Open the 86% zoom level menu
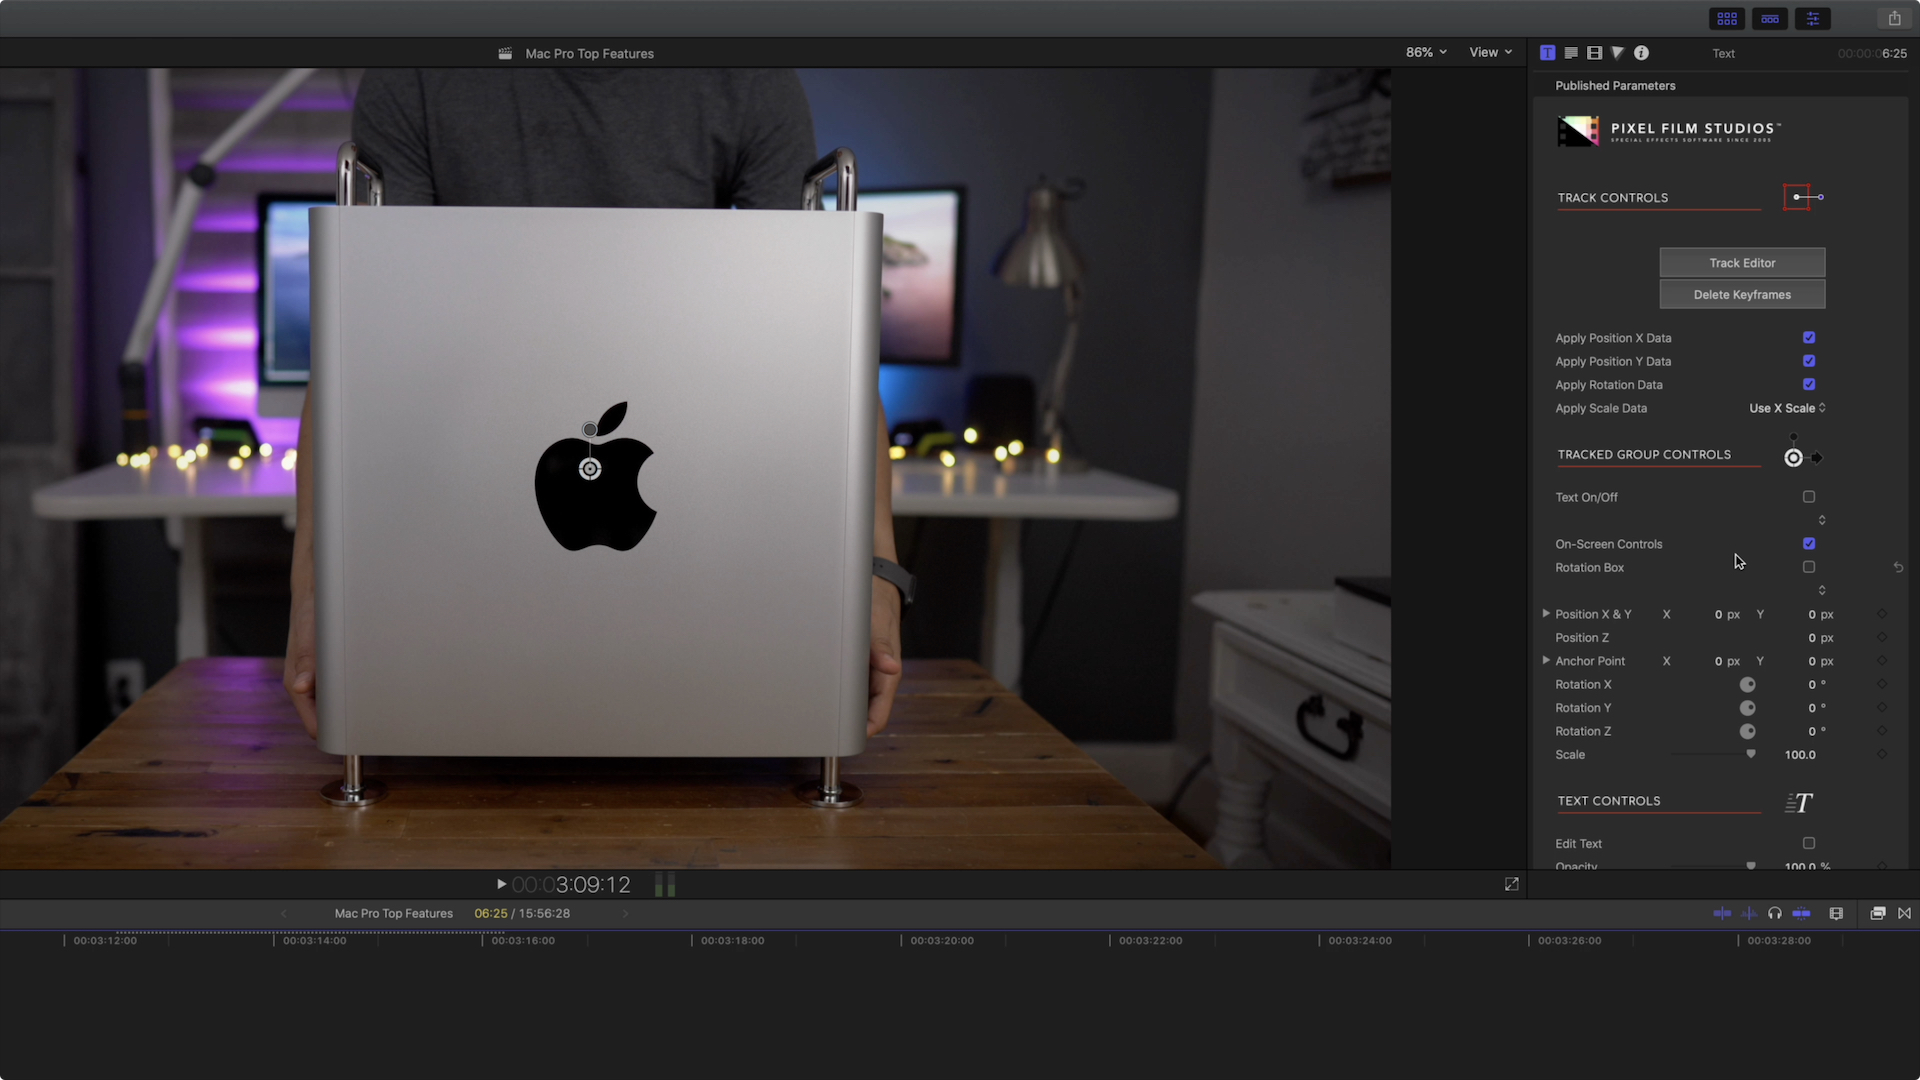The height and width of the screenshot is (1080, 1920). coord(1426,53)
